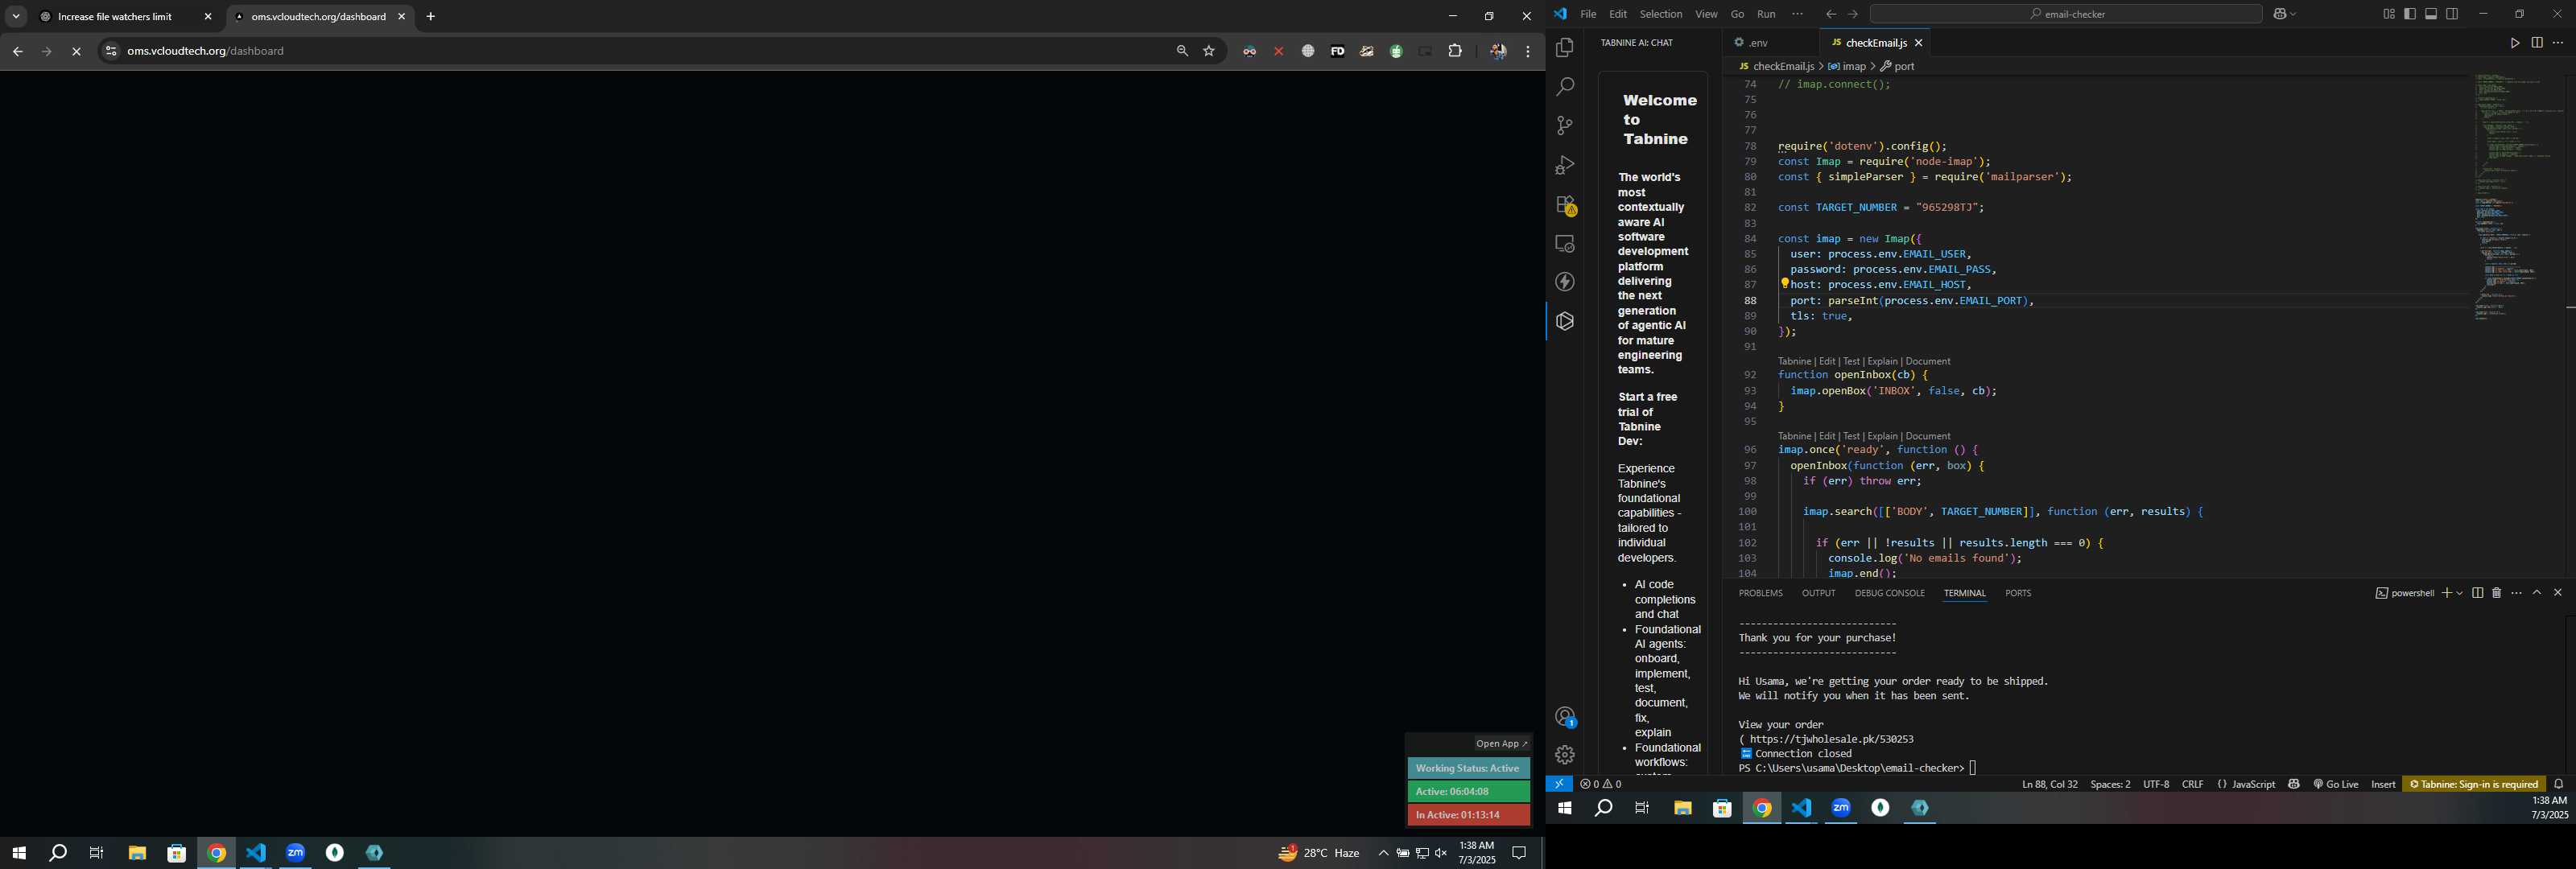Open Run and Debug view in VS Code
Image resolution: width=2576 pixels, height=869 pixels.
click(1564, 165)
